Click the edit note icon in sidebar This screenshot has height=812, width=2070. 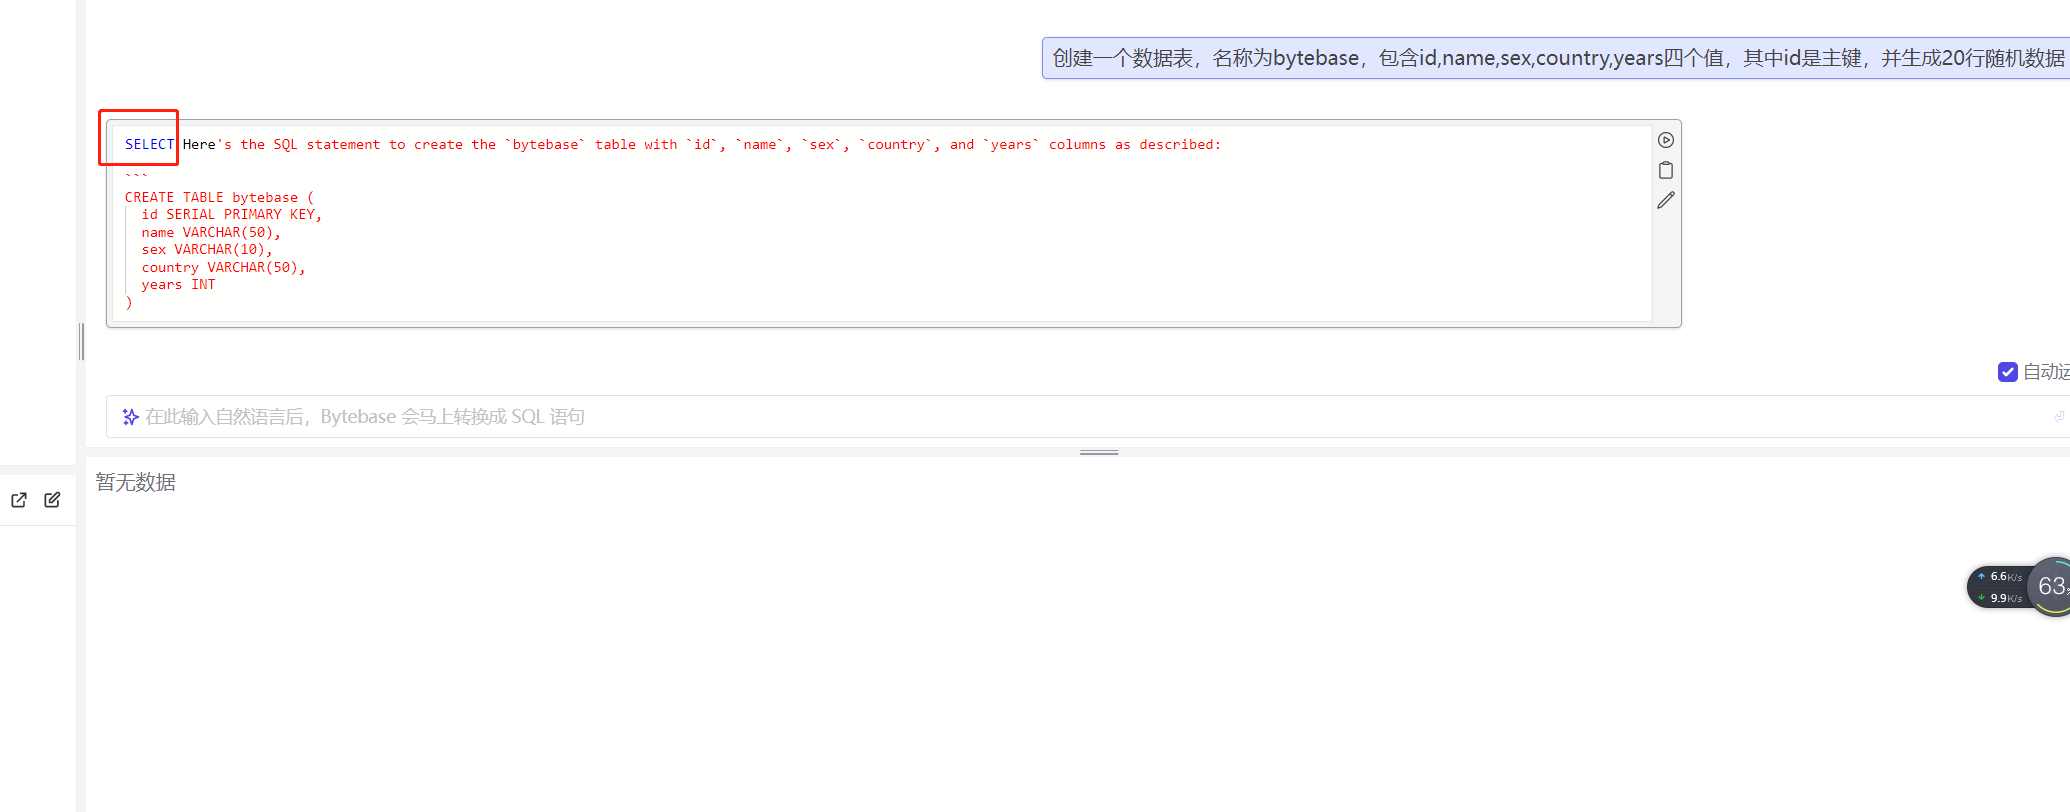pyautogui.click(x=52, y=500)
